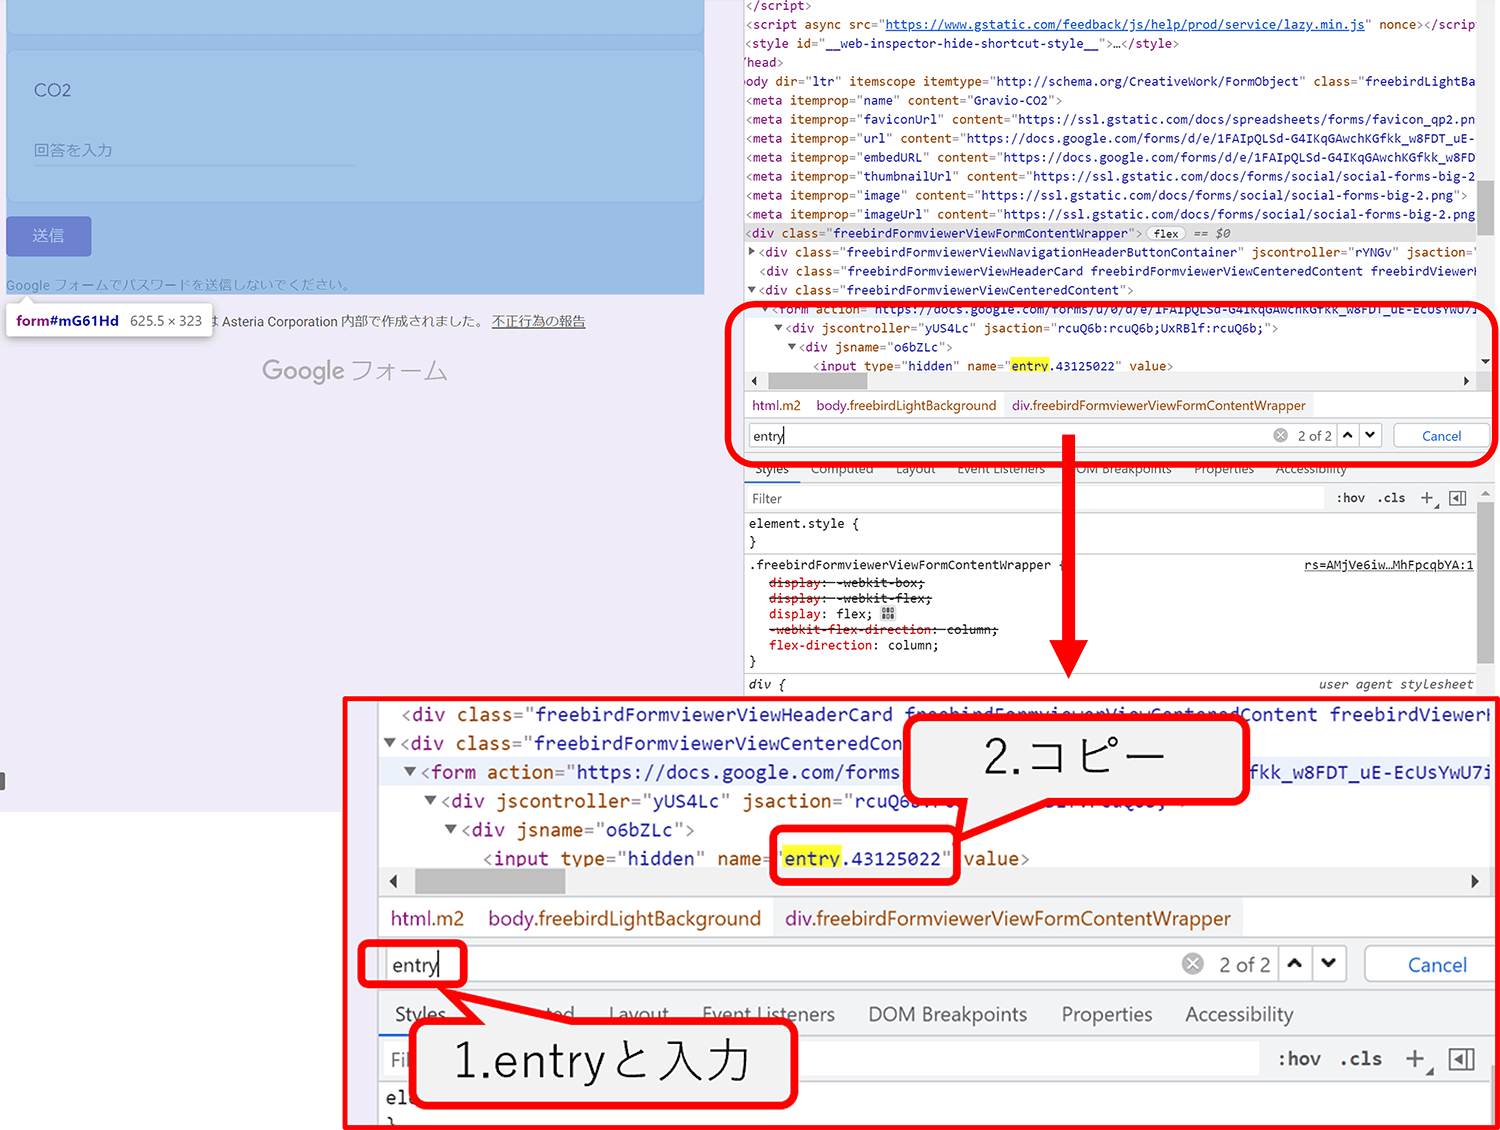
Task: Click right scroll arrow in the enlarged inset
Action: 1474,881
